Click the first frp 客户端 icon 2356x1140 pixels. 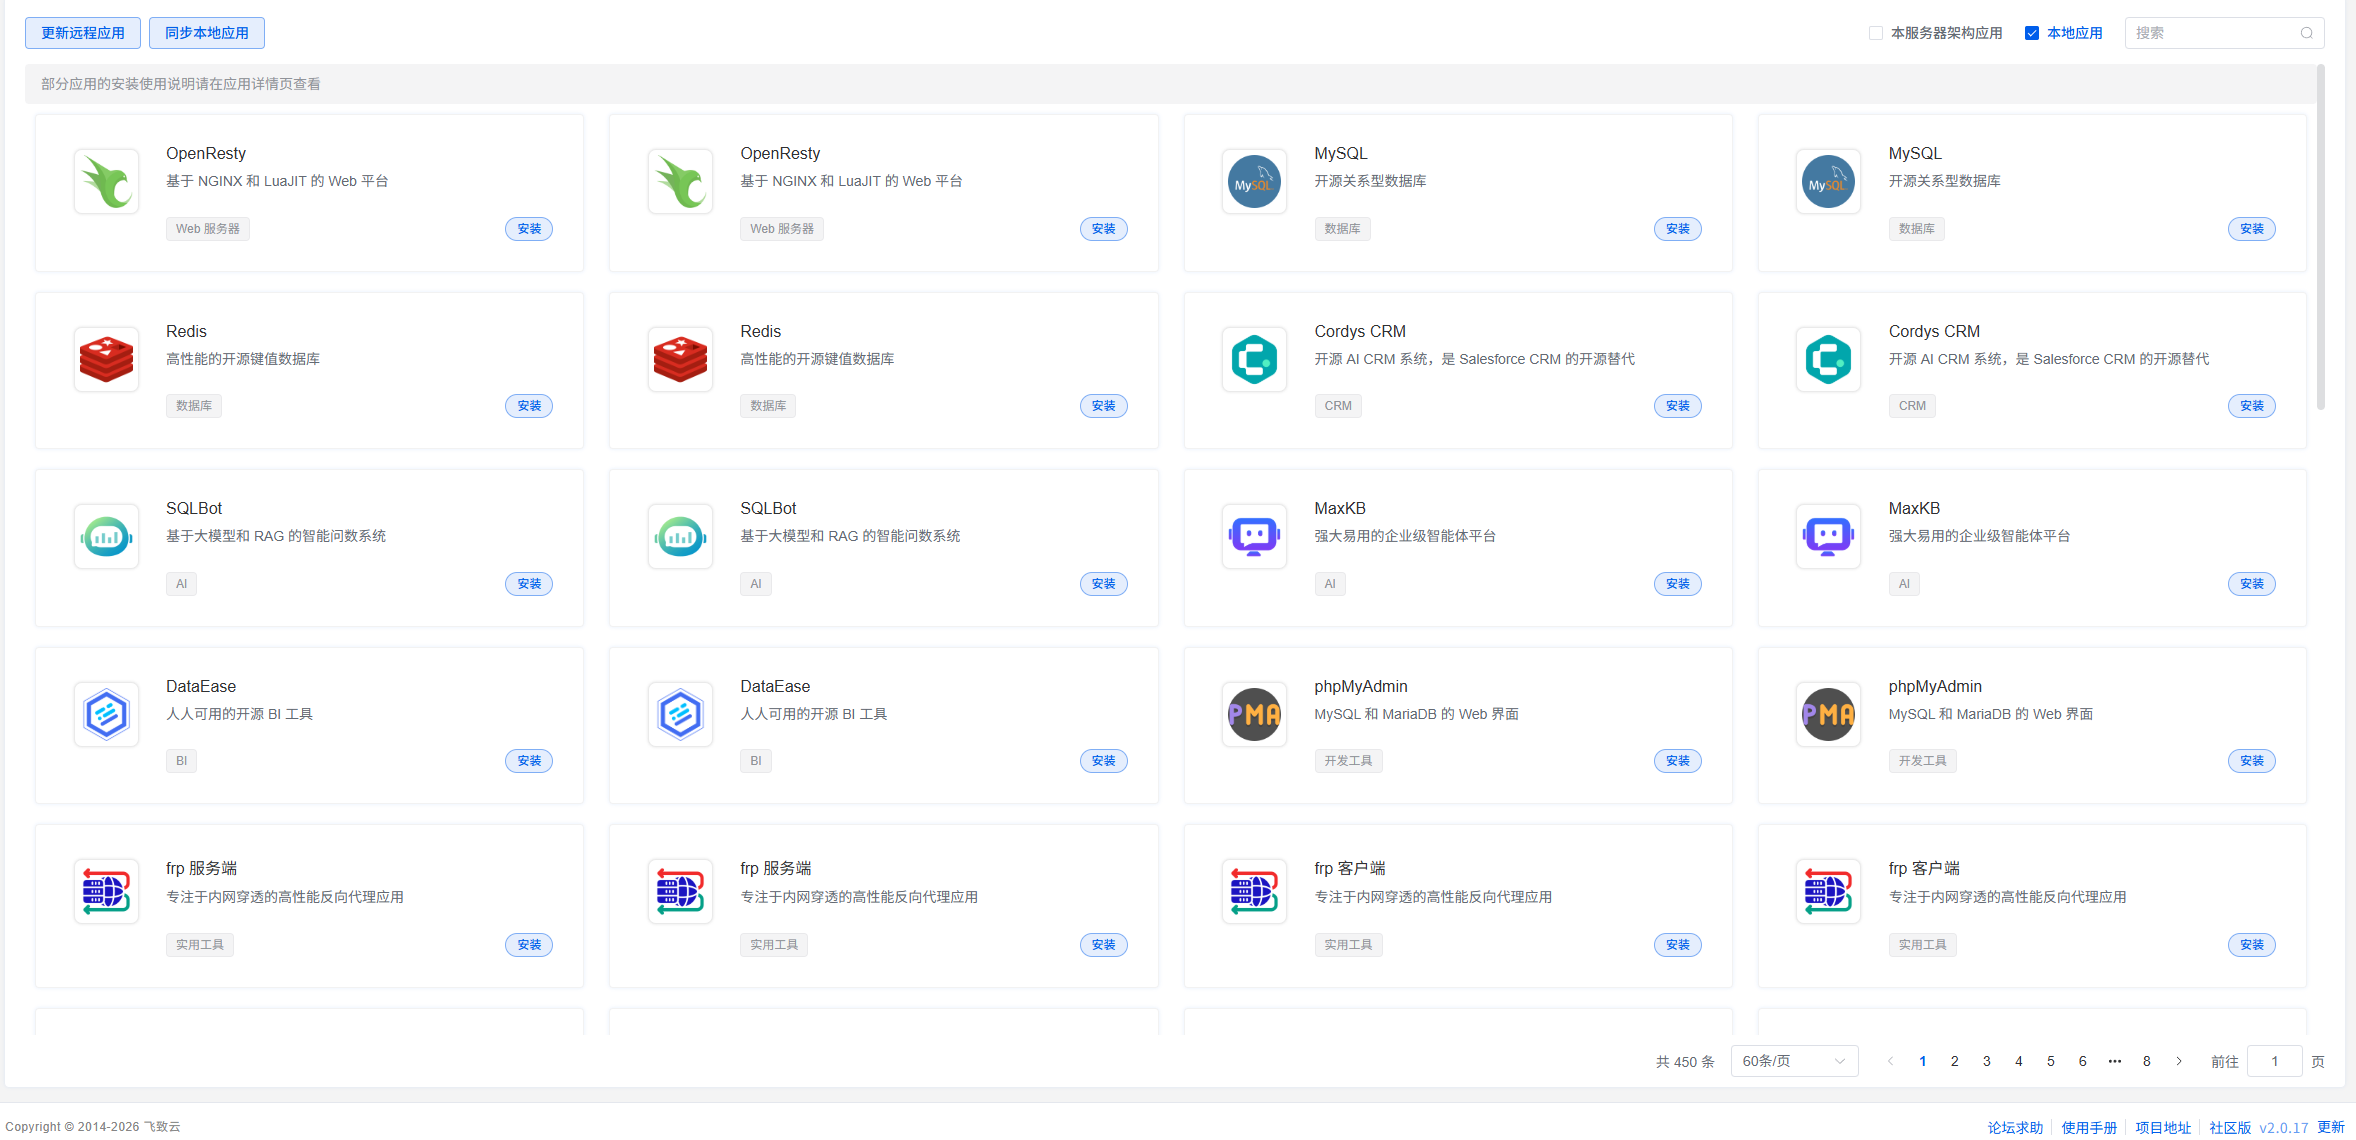point(1254,891)
